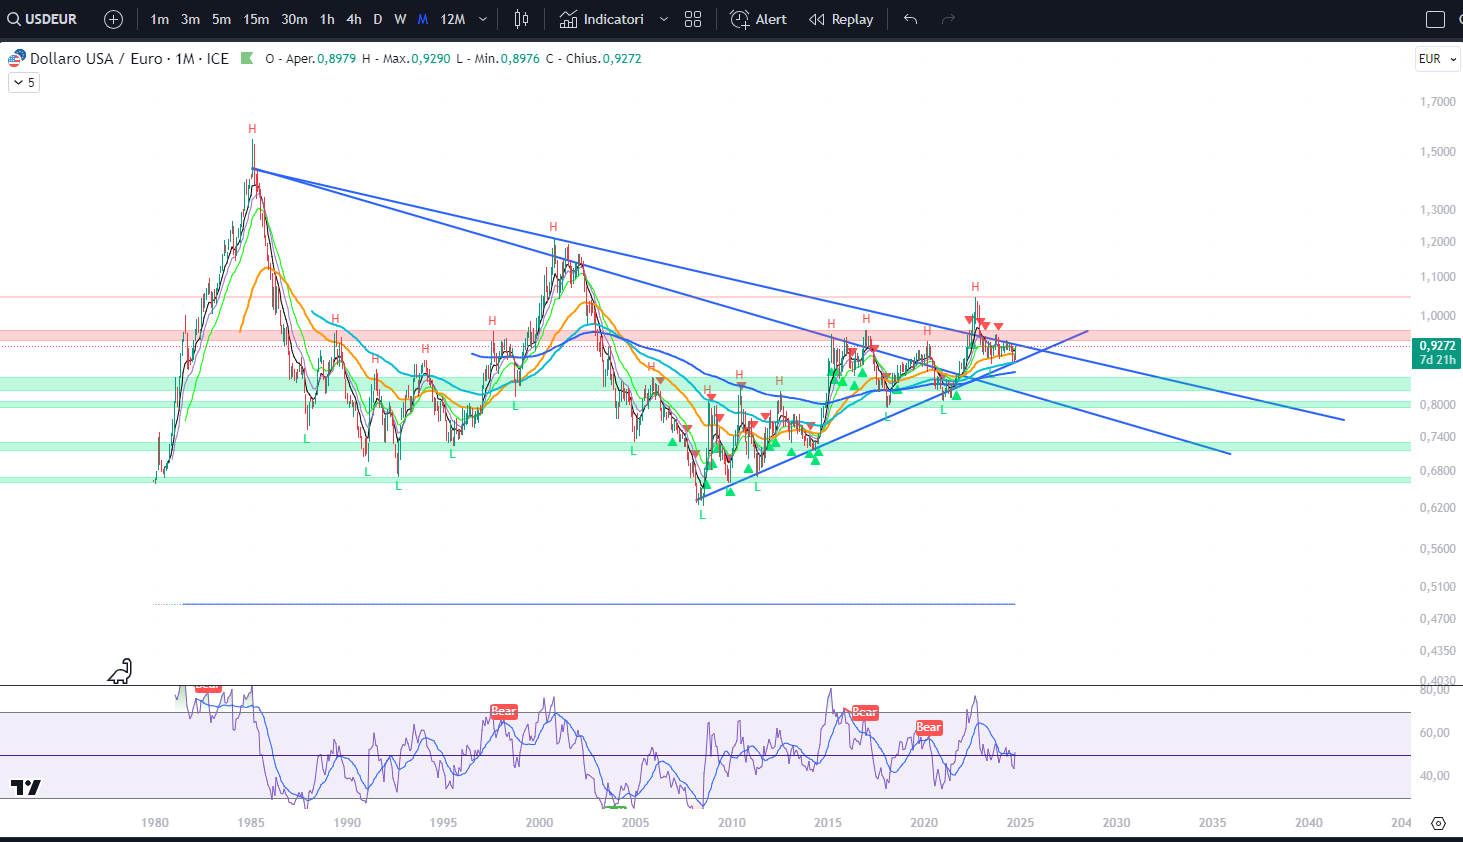
Task: Open chart settings gear on time axis
Action: [x=1438, y=823]
